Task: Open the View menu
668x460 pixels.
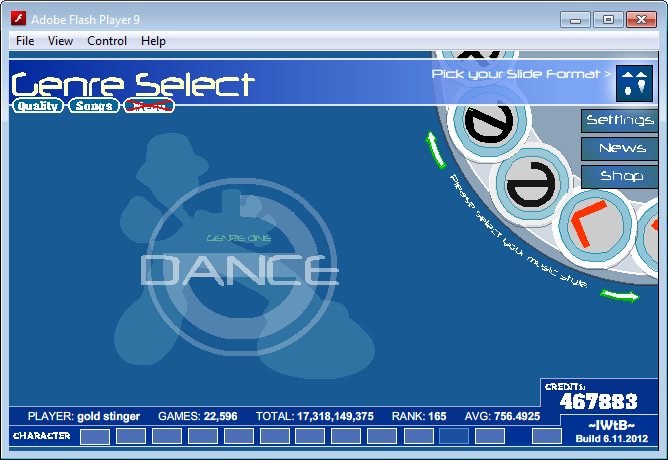Action: pyautogui.click(x=60, y=41)
